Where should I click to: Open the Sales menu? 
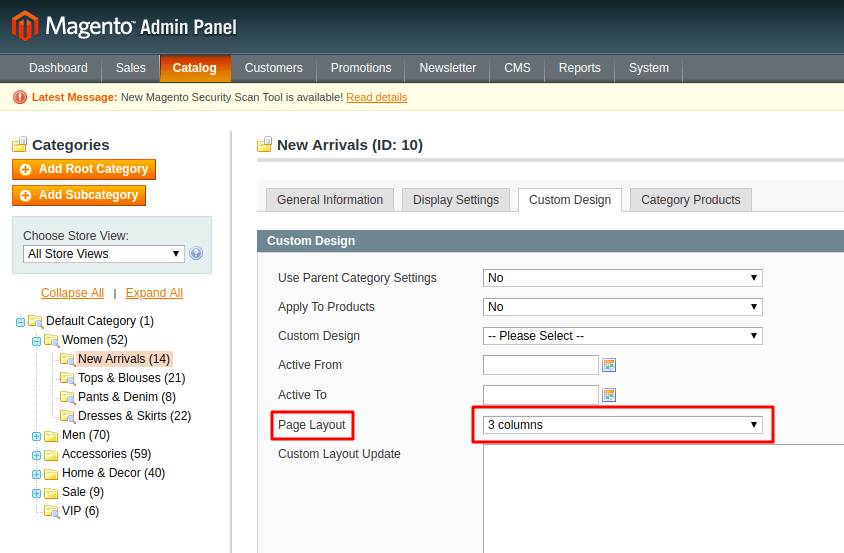(x=131, y=68)
